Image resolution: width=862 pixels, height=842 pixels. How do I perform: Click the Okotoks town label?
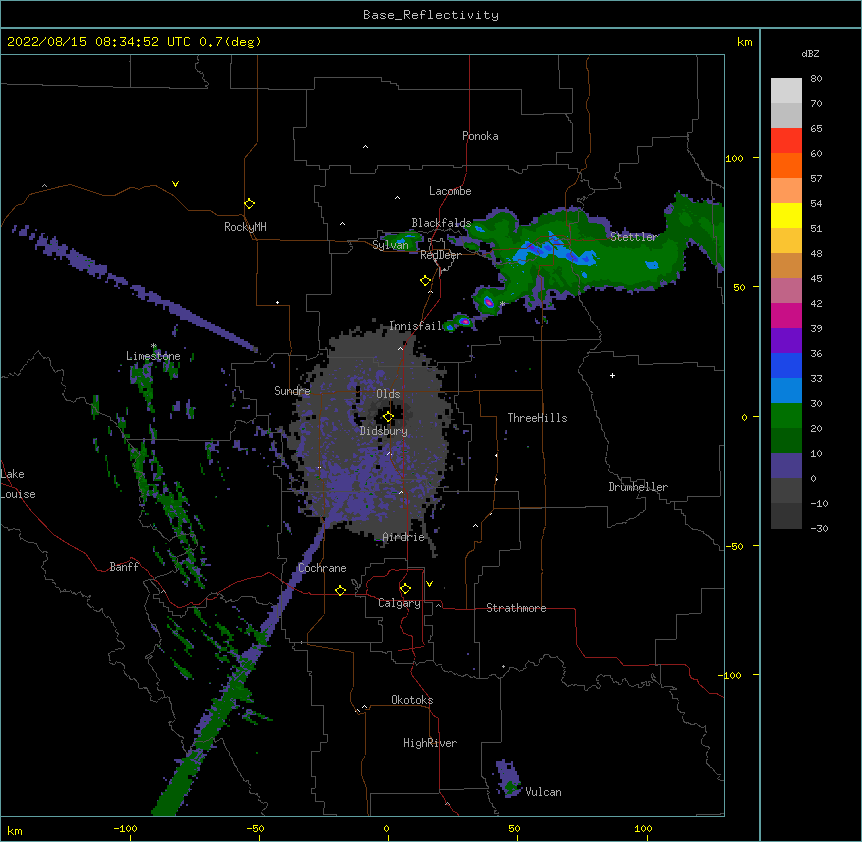pyautogui.click(x=412, y=700)
